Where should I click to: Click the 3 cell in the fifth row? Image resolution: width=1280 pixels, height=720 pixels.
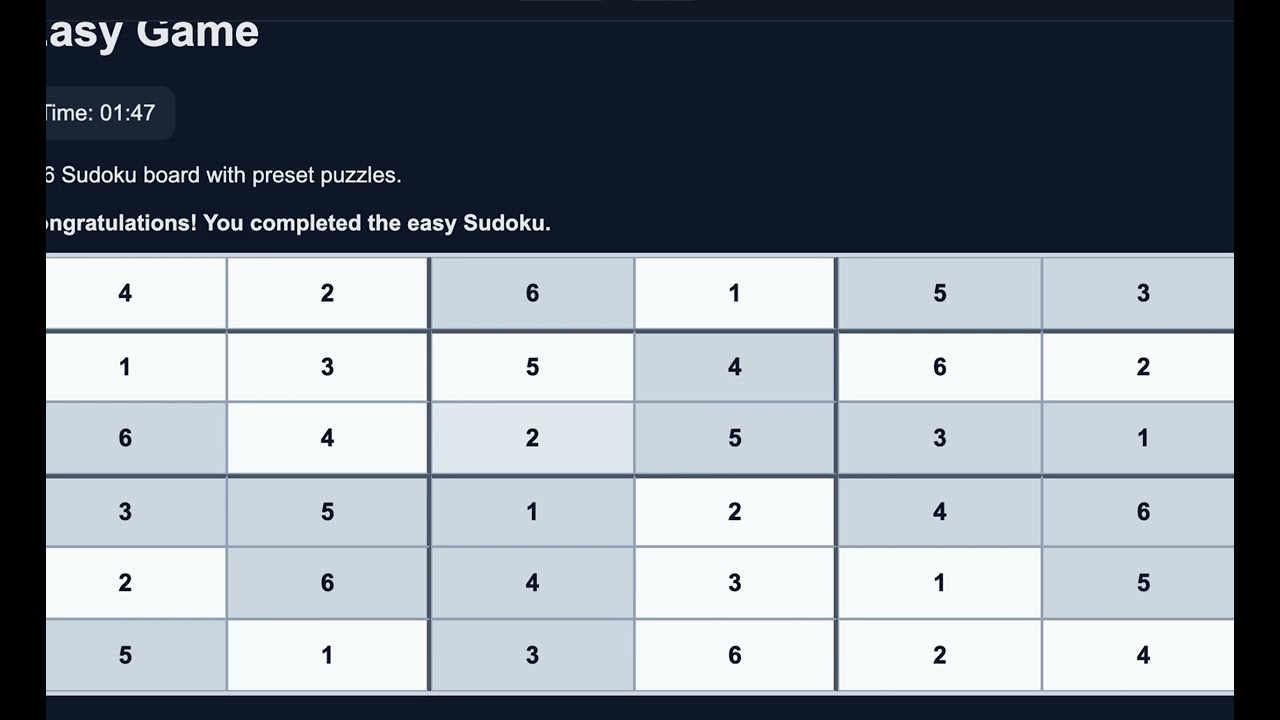coord(735,583)
